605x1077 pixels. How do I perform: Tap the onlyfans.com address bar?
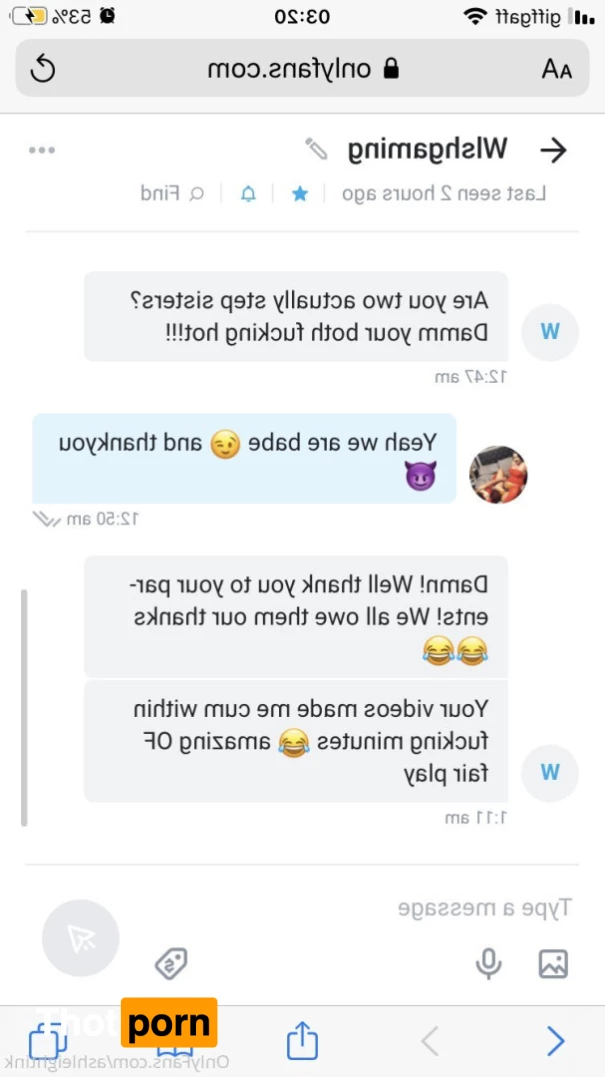302,69
